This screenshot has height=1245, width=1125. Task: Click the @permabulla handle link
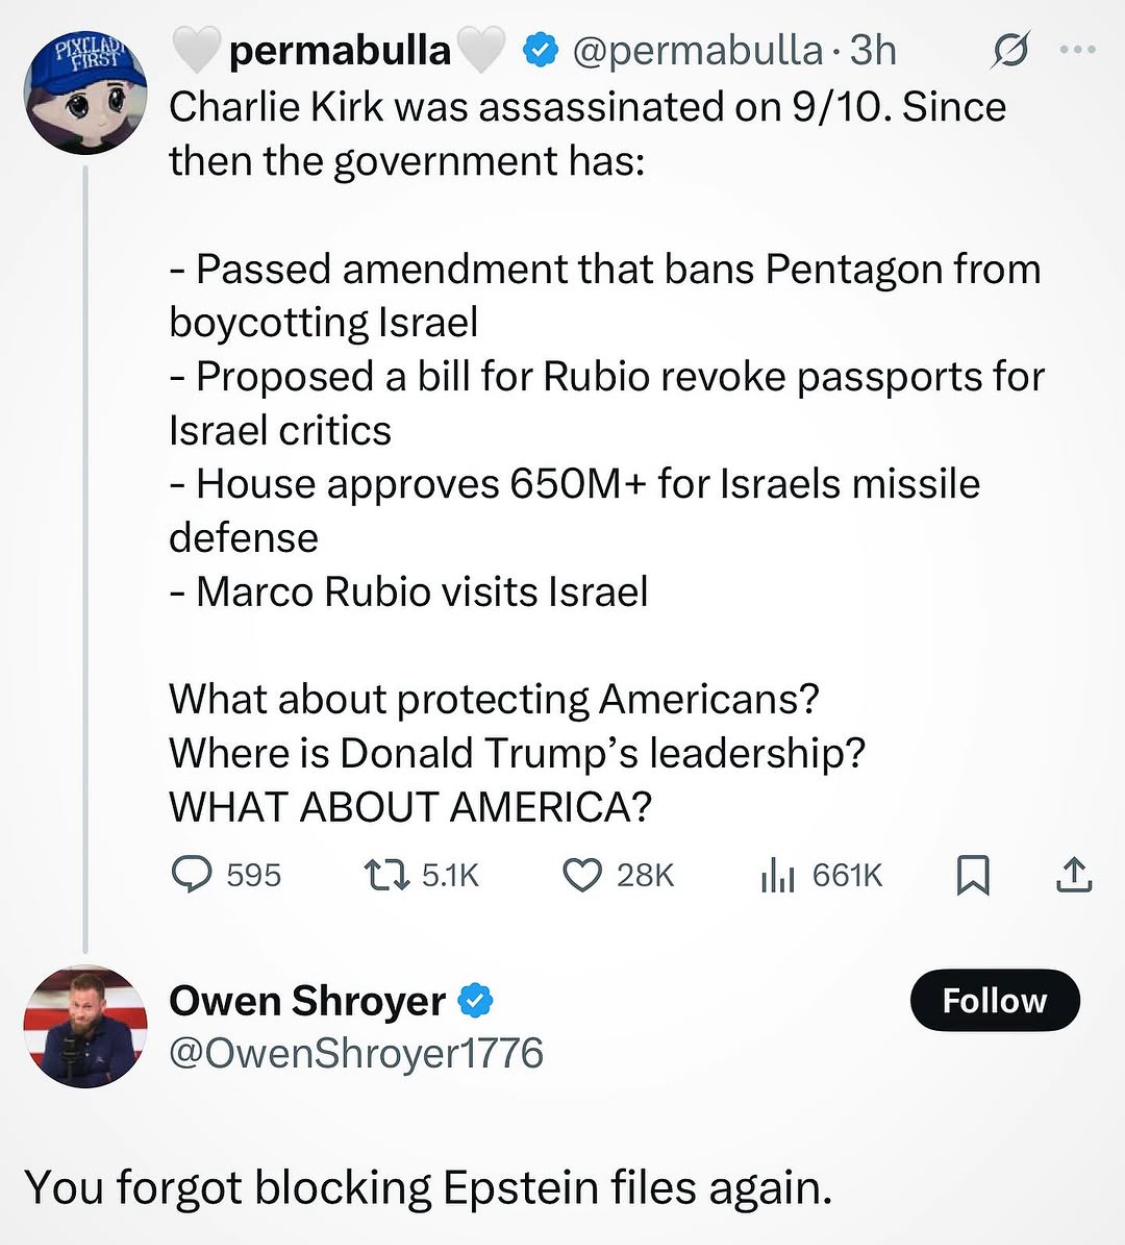point(697,50)
